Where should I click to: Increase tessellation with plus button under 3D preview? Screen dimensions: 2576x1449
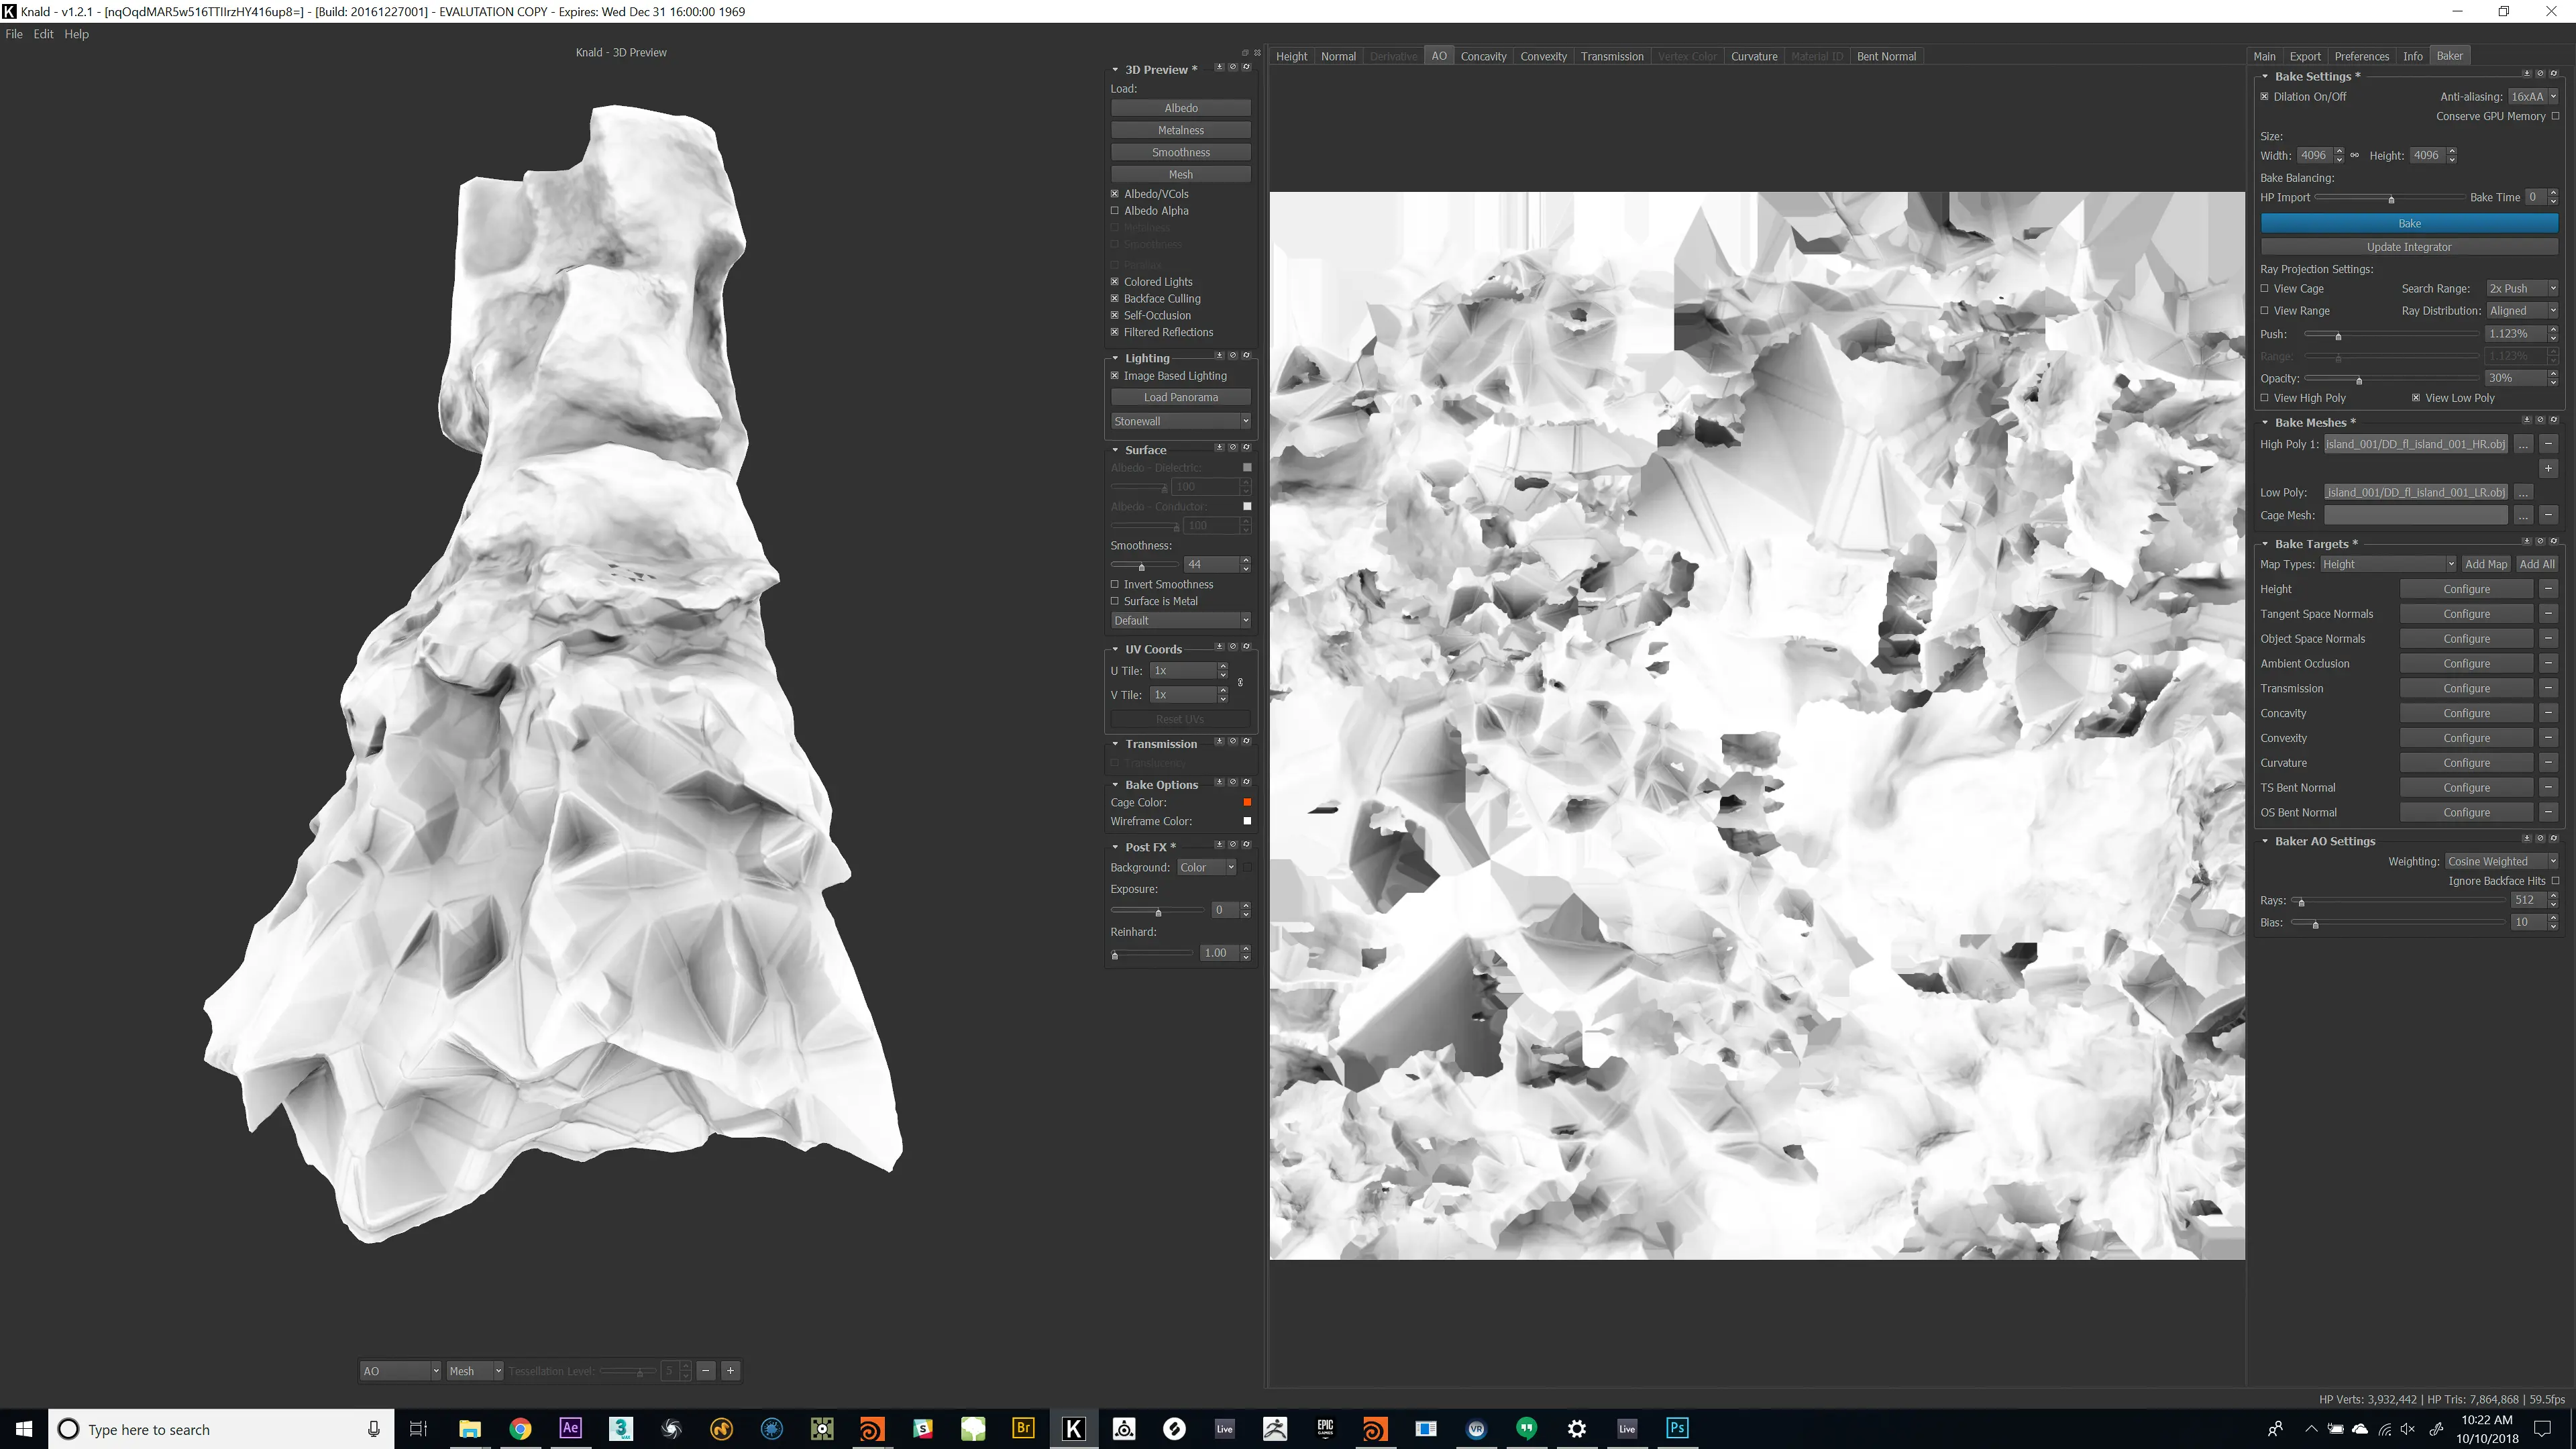730,1371
